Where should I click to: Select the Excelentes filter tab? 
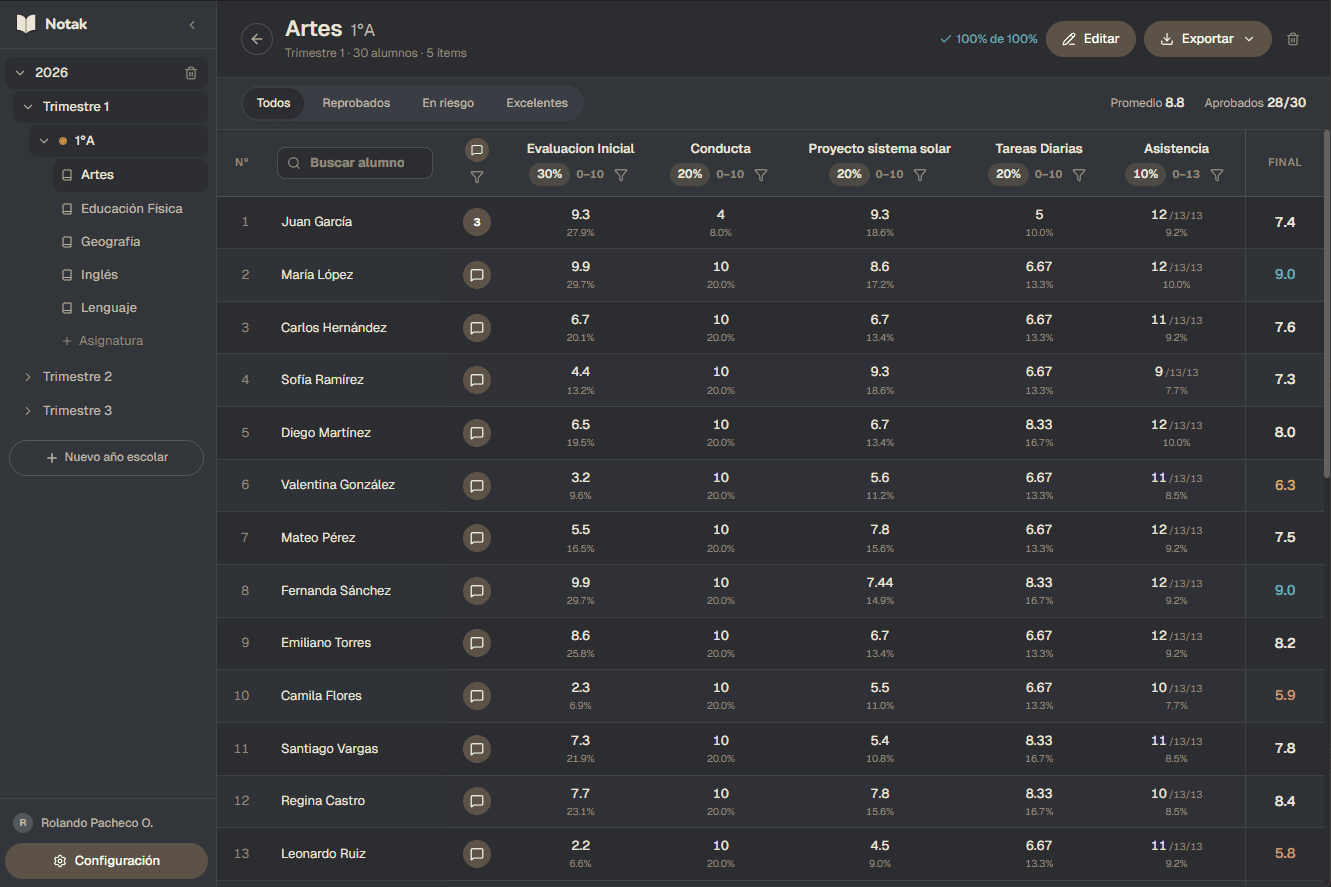tap(537, 103)
